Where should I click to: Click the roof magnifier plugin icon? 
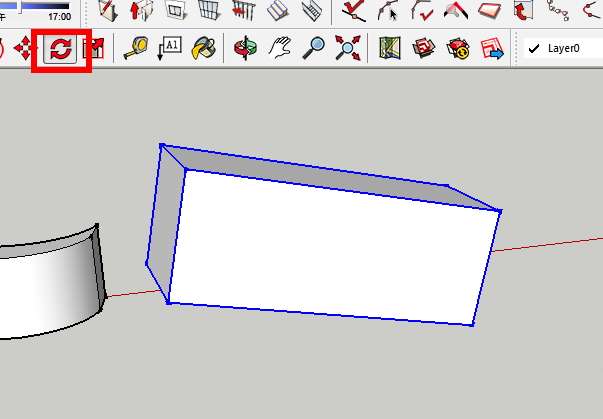(x=456, y=11)
